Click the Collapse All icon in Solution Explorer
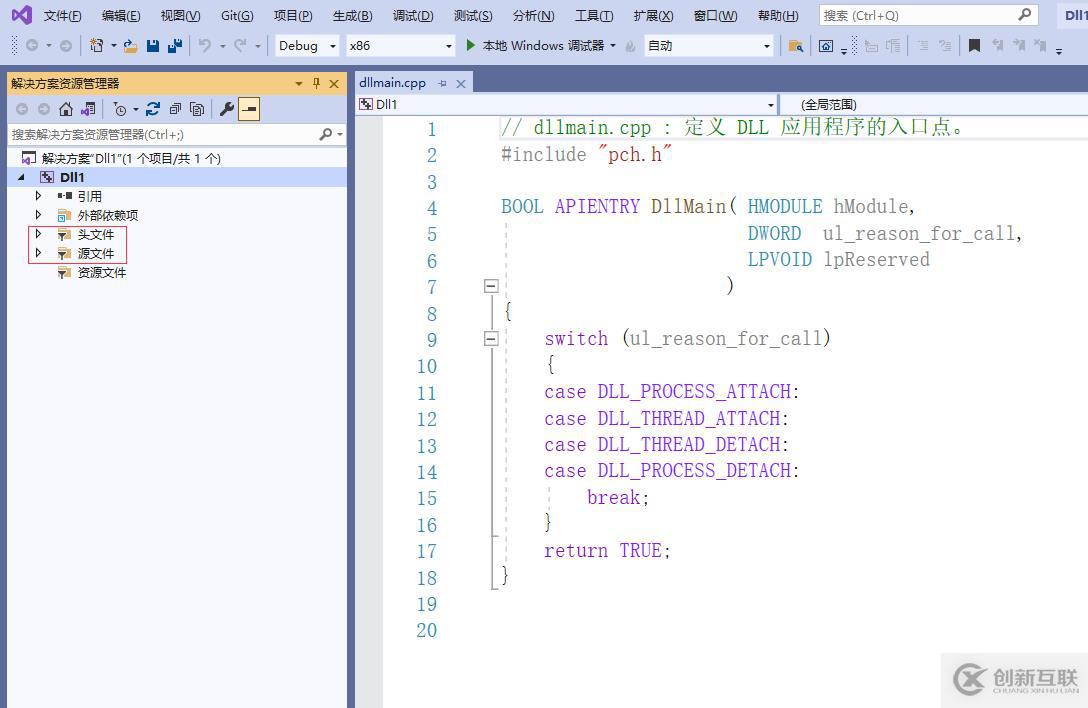 [175, 109]
